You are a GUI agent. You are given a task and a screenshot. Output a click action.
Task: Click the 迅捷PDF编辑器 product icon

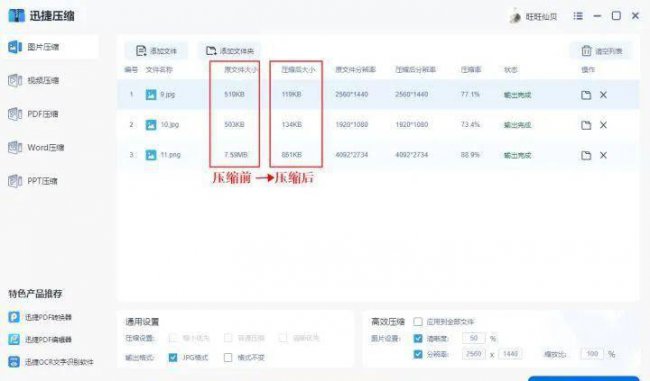[14, 340]
